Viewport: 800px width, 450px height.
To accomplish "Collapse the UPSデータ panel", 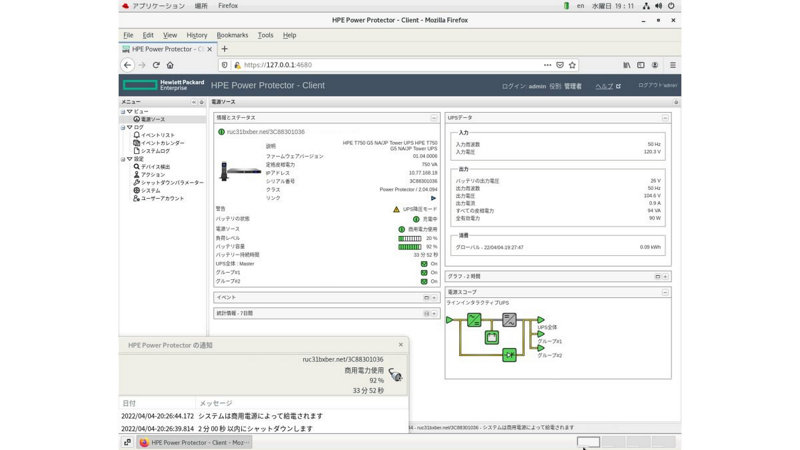I will point(665,118).
